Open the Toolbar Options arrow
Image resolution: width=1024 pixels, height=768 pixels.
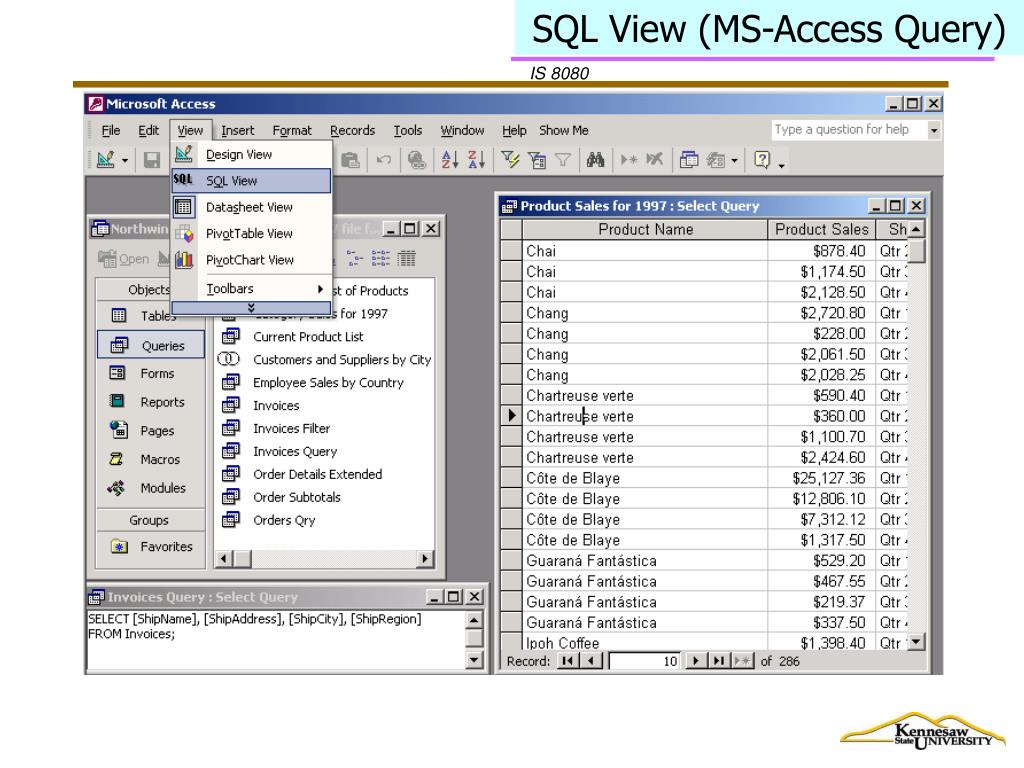pos(782,166)
